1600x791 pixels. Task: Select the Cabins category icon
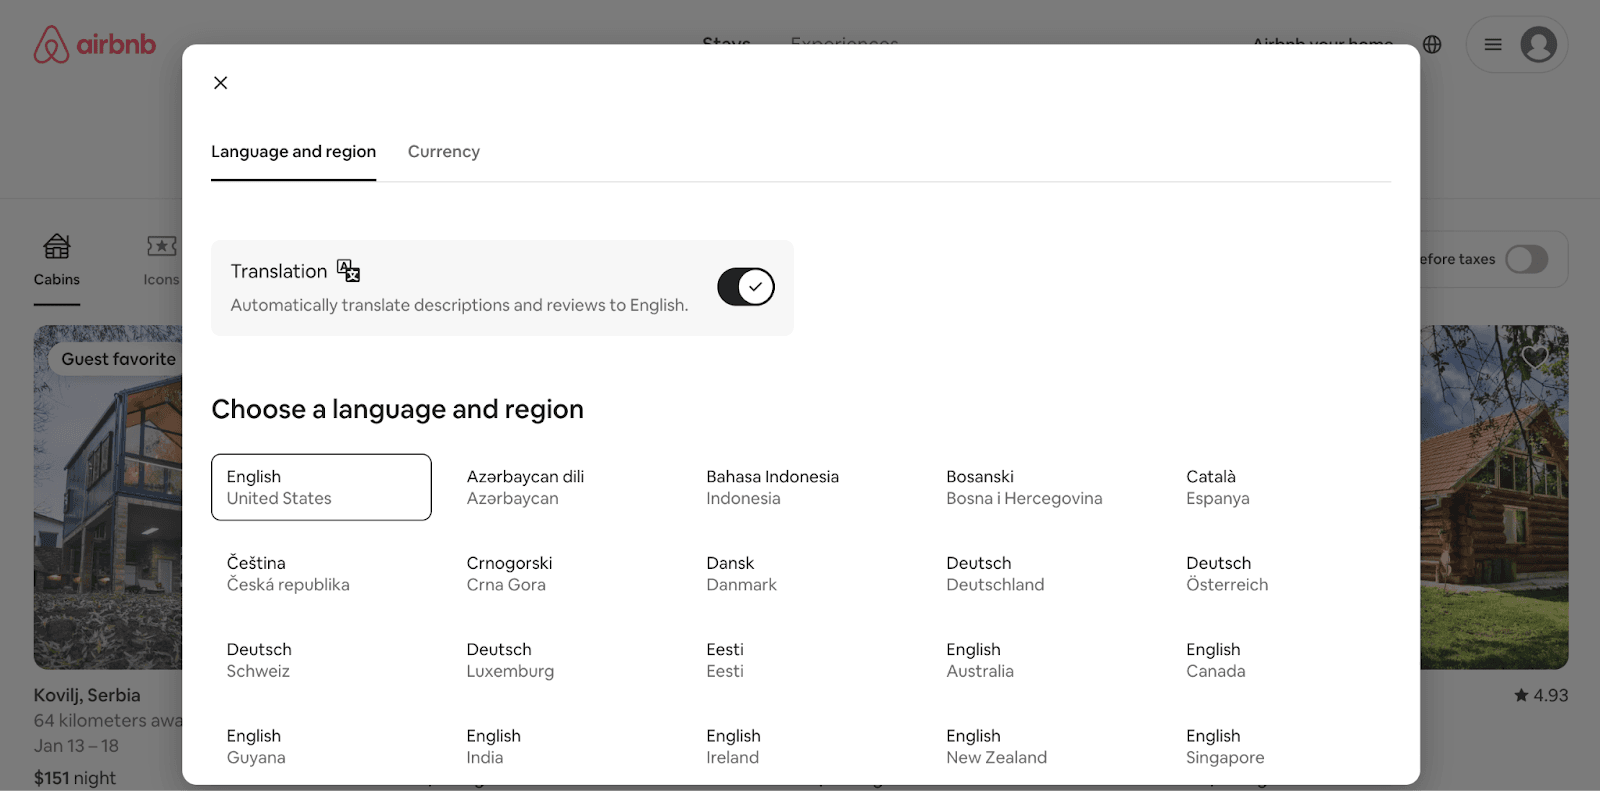pyautogui.click(x=57, y=246)
